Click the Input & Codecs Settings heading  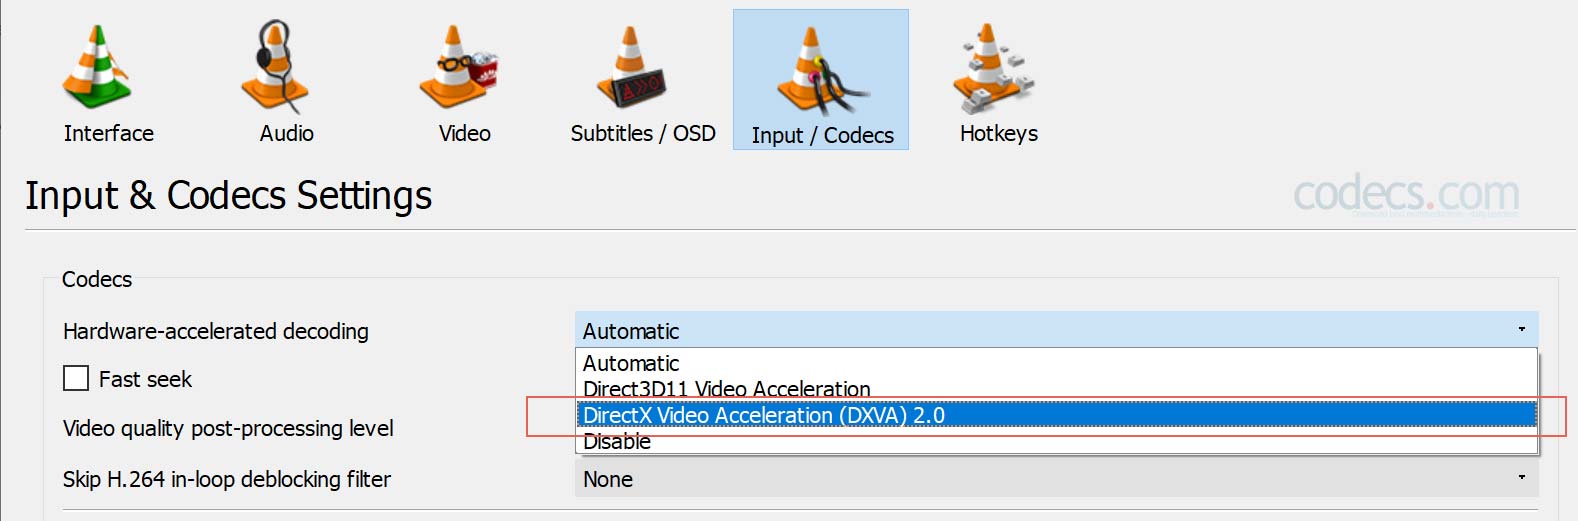point(229,195)
